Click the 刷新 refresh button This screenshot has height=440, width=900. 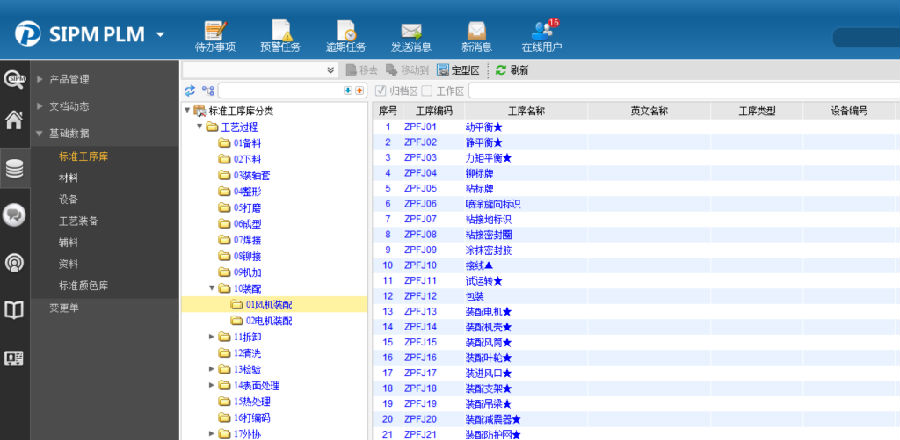point(512,70)
